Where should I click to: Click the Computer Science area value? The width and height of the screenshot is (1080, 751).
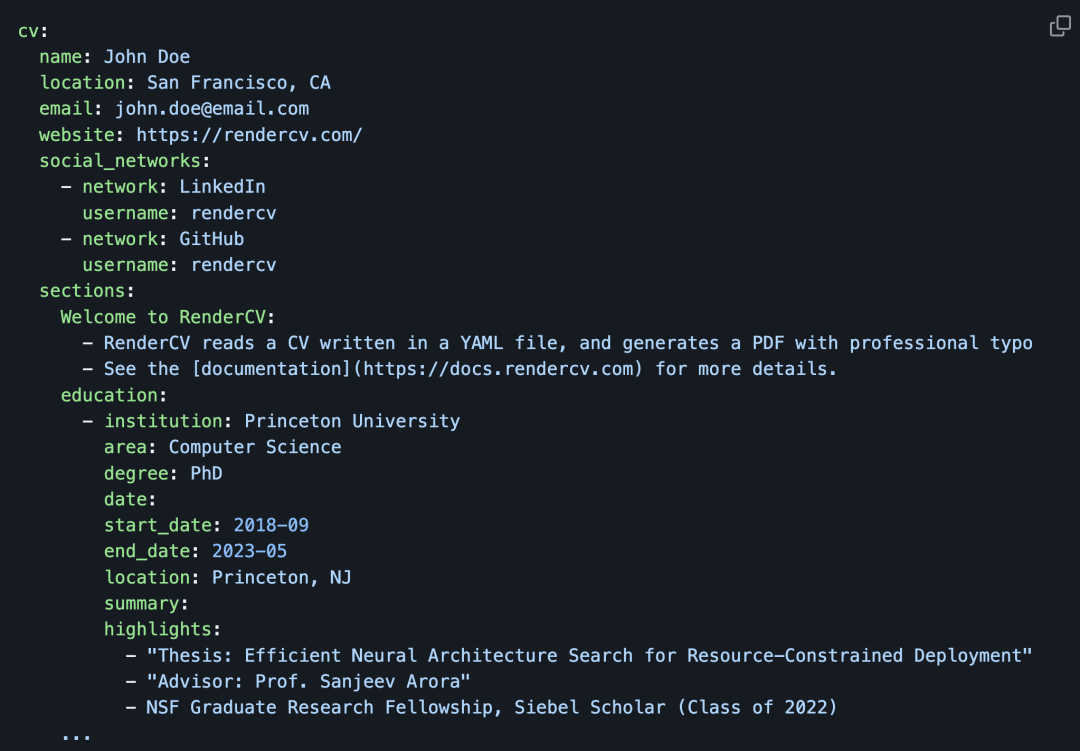[255, 447]
